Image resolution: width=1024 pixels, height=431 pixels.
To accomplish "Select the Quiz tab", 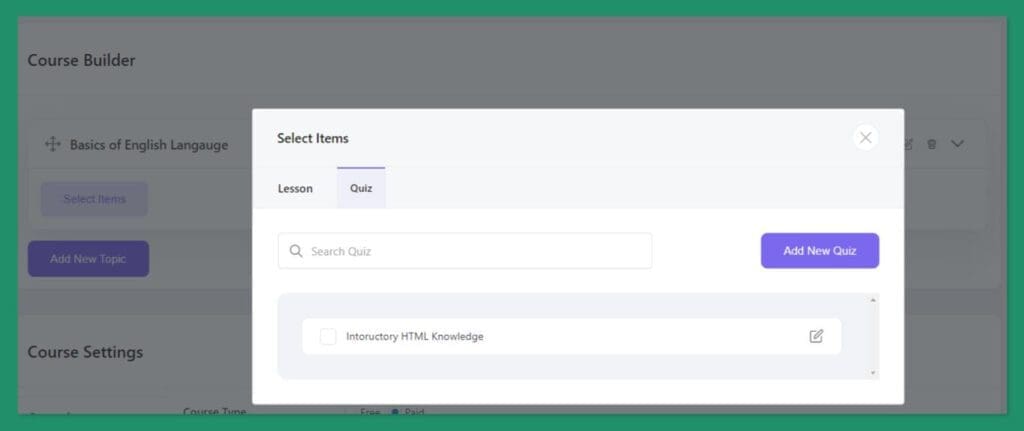I will 361,188.
